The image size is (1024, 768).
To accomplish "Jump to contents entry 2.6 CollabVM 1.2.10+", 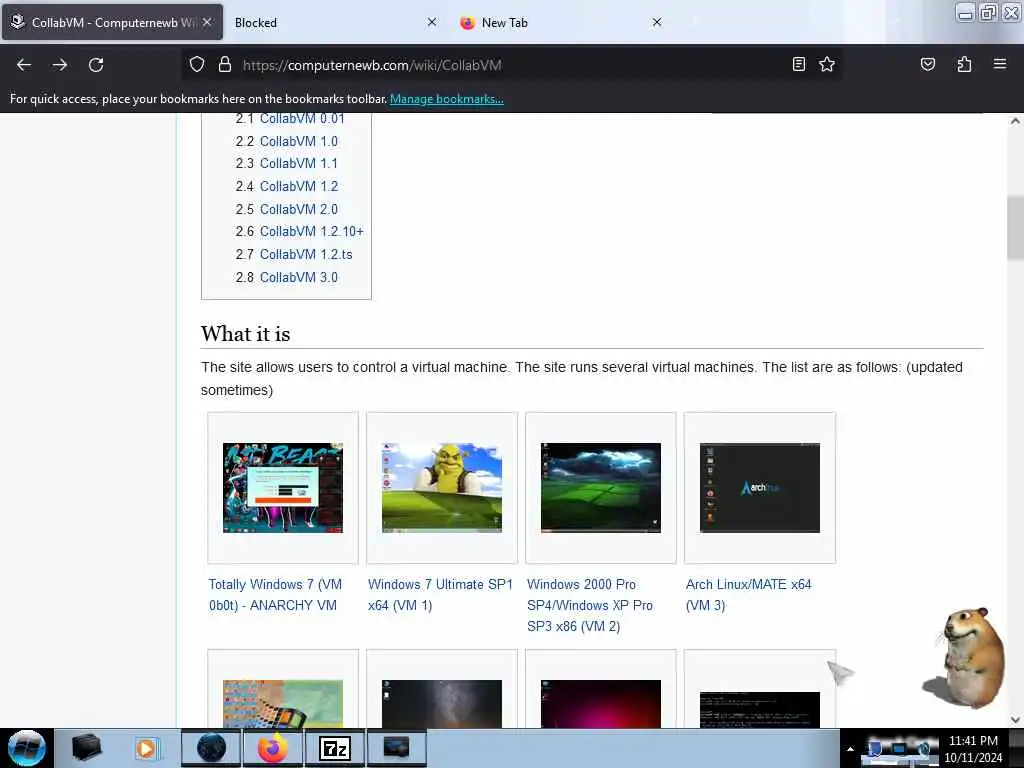I will pos(299,231).
